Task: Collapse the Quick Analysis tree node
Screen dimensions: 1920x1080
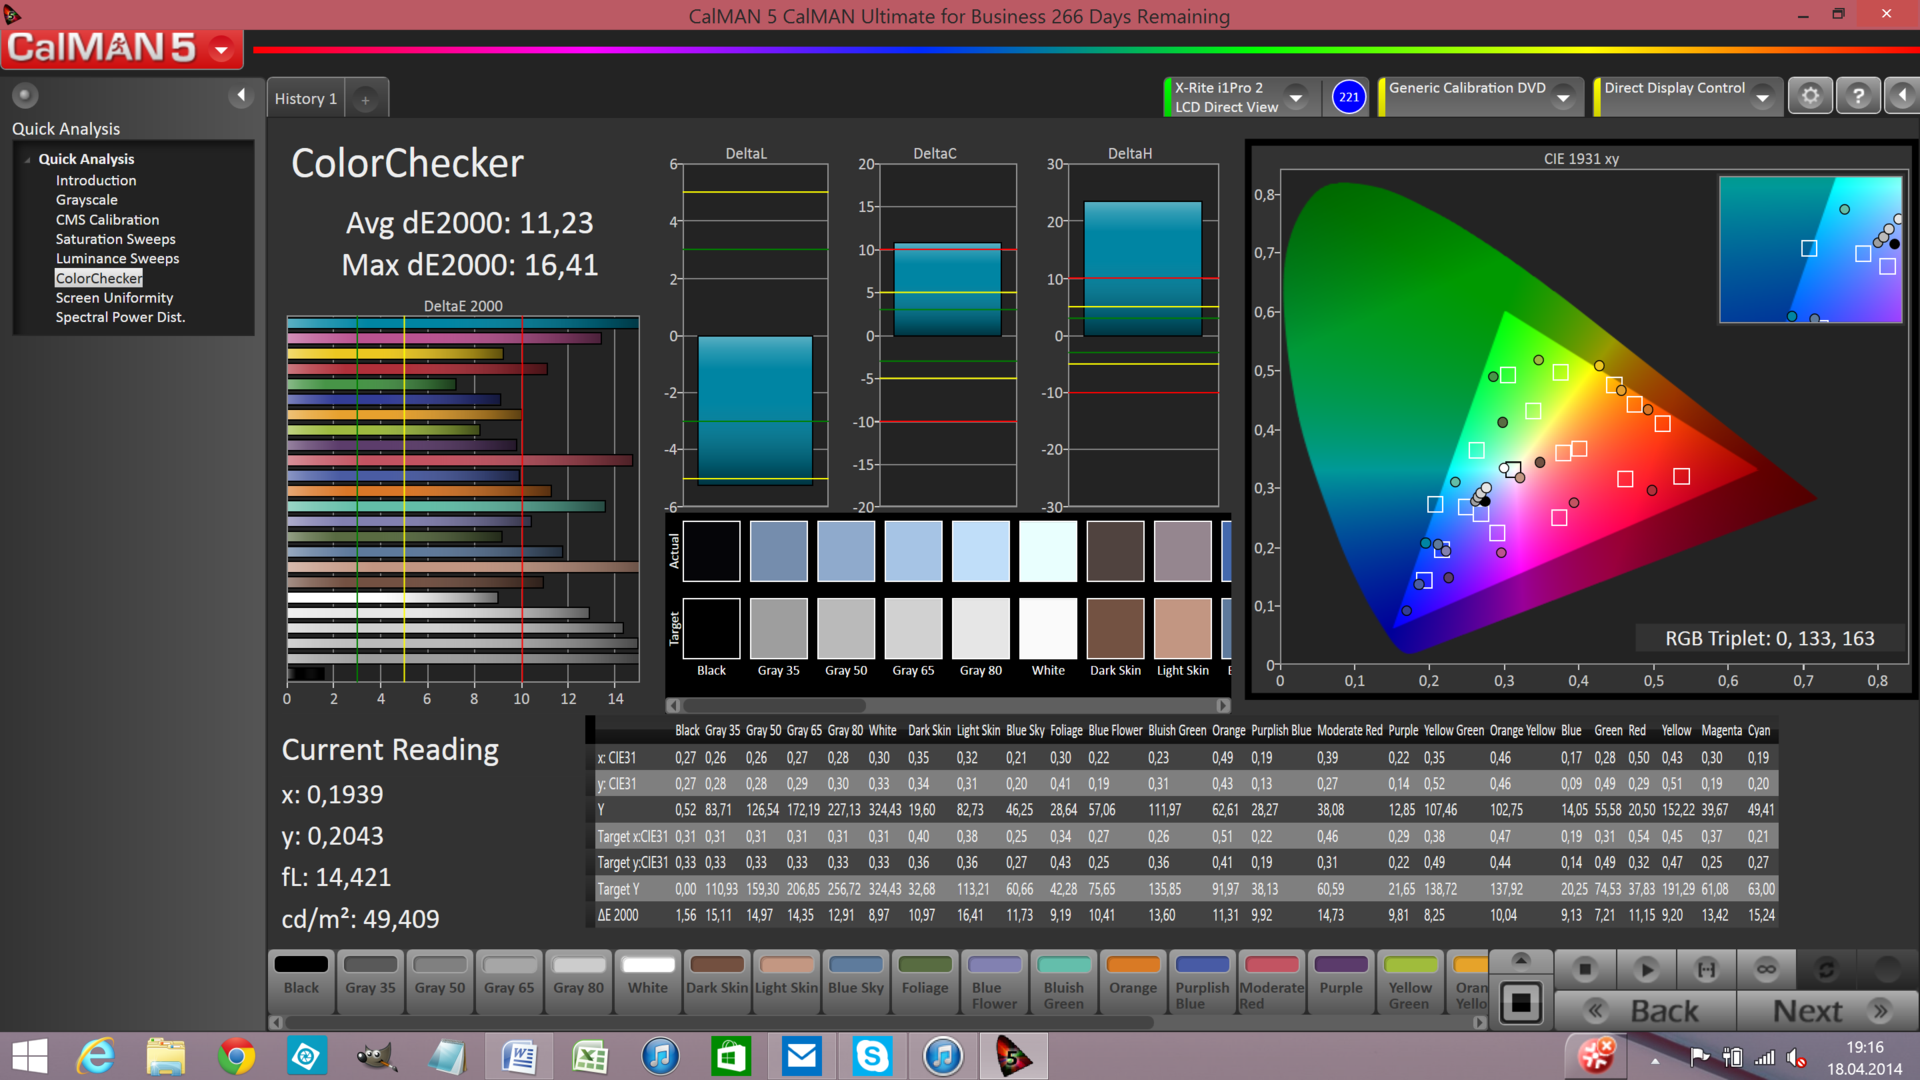Action: 27,159
